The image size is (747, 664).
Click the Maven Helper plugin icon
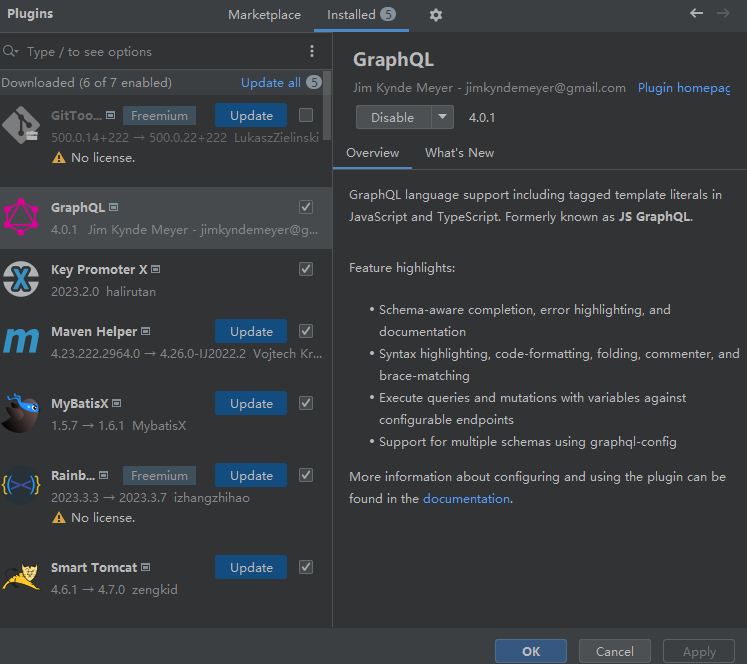coord(21,341)
